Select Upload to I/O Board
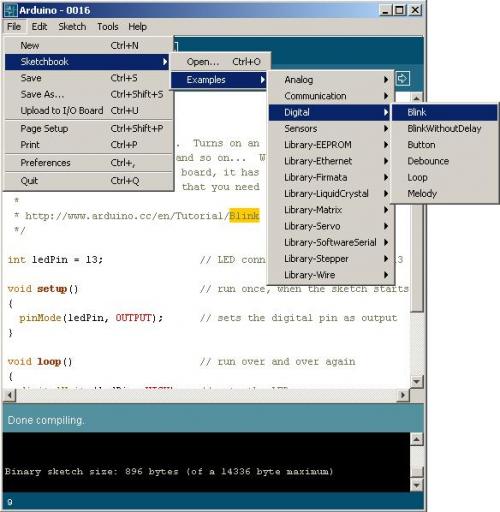Screen dimensions: 500x512 (89, 111)
